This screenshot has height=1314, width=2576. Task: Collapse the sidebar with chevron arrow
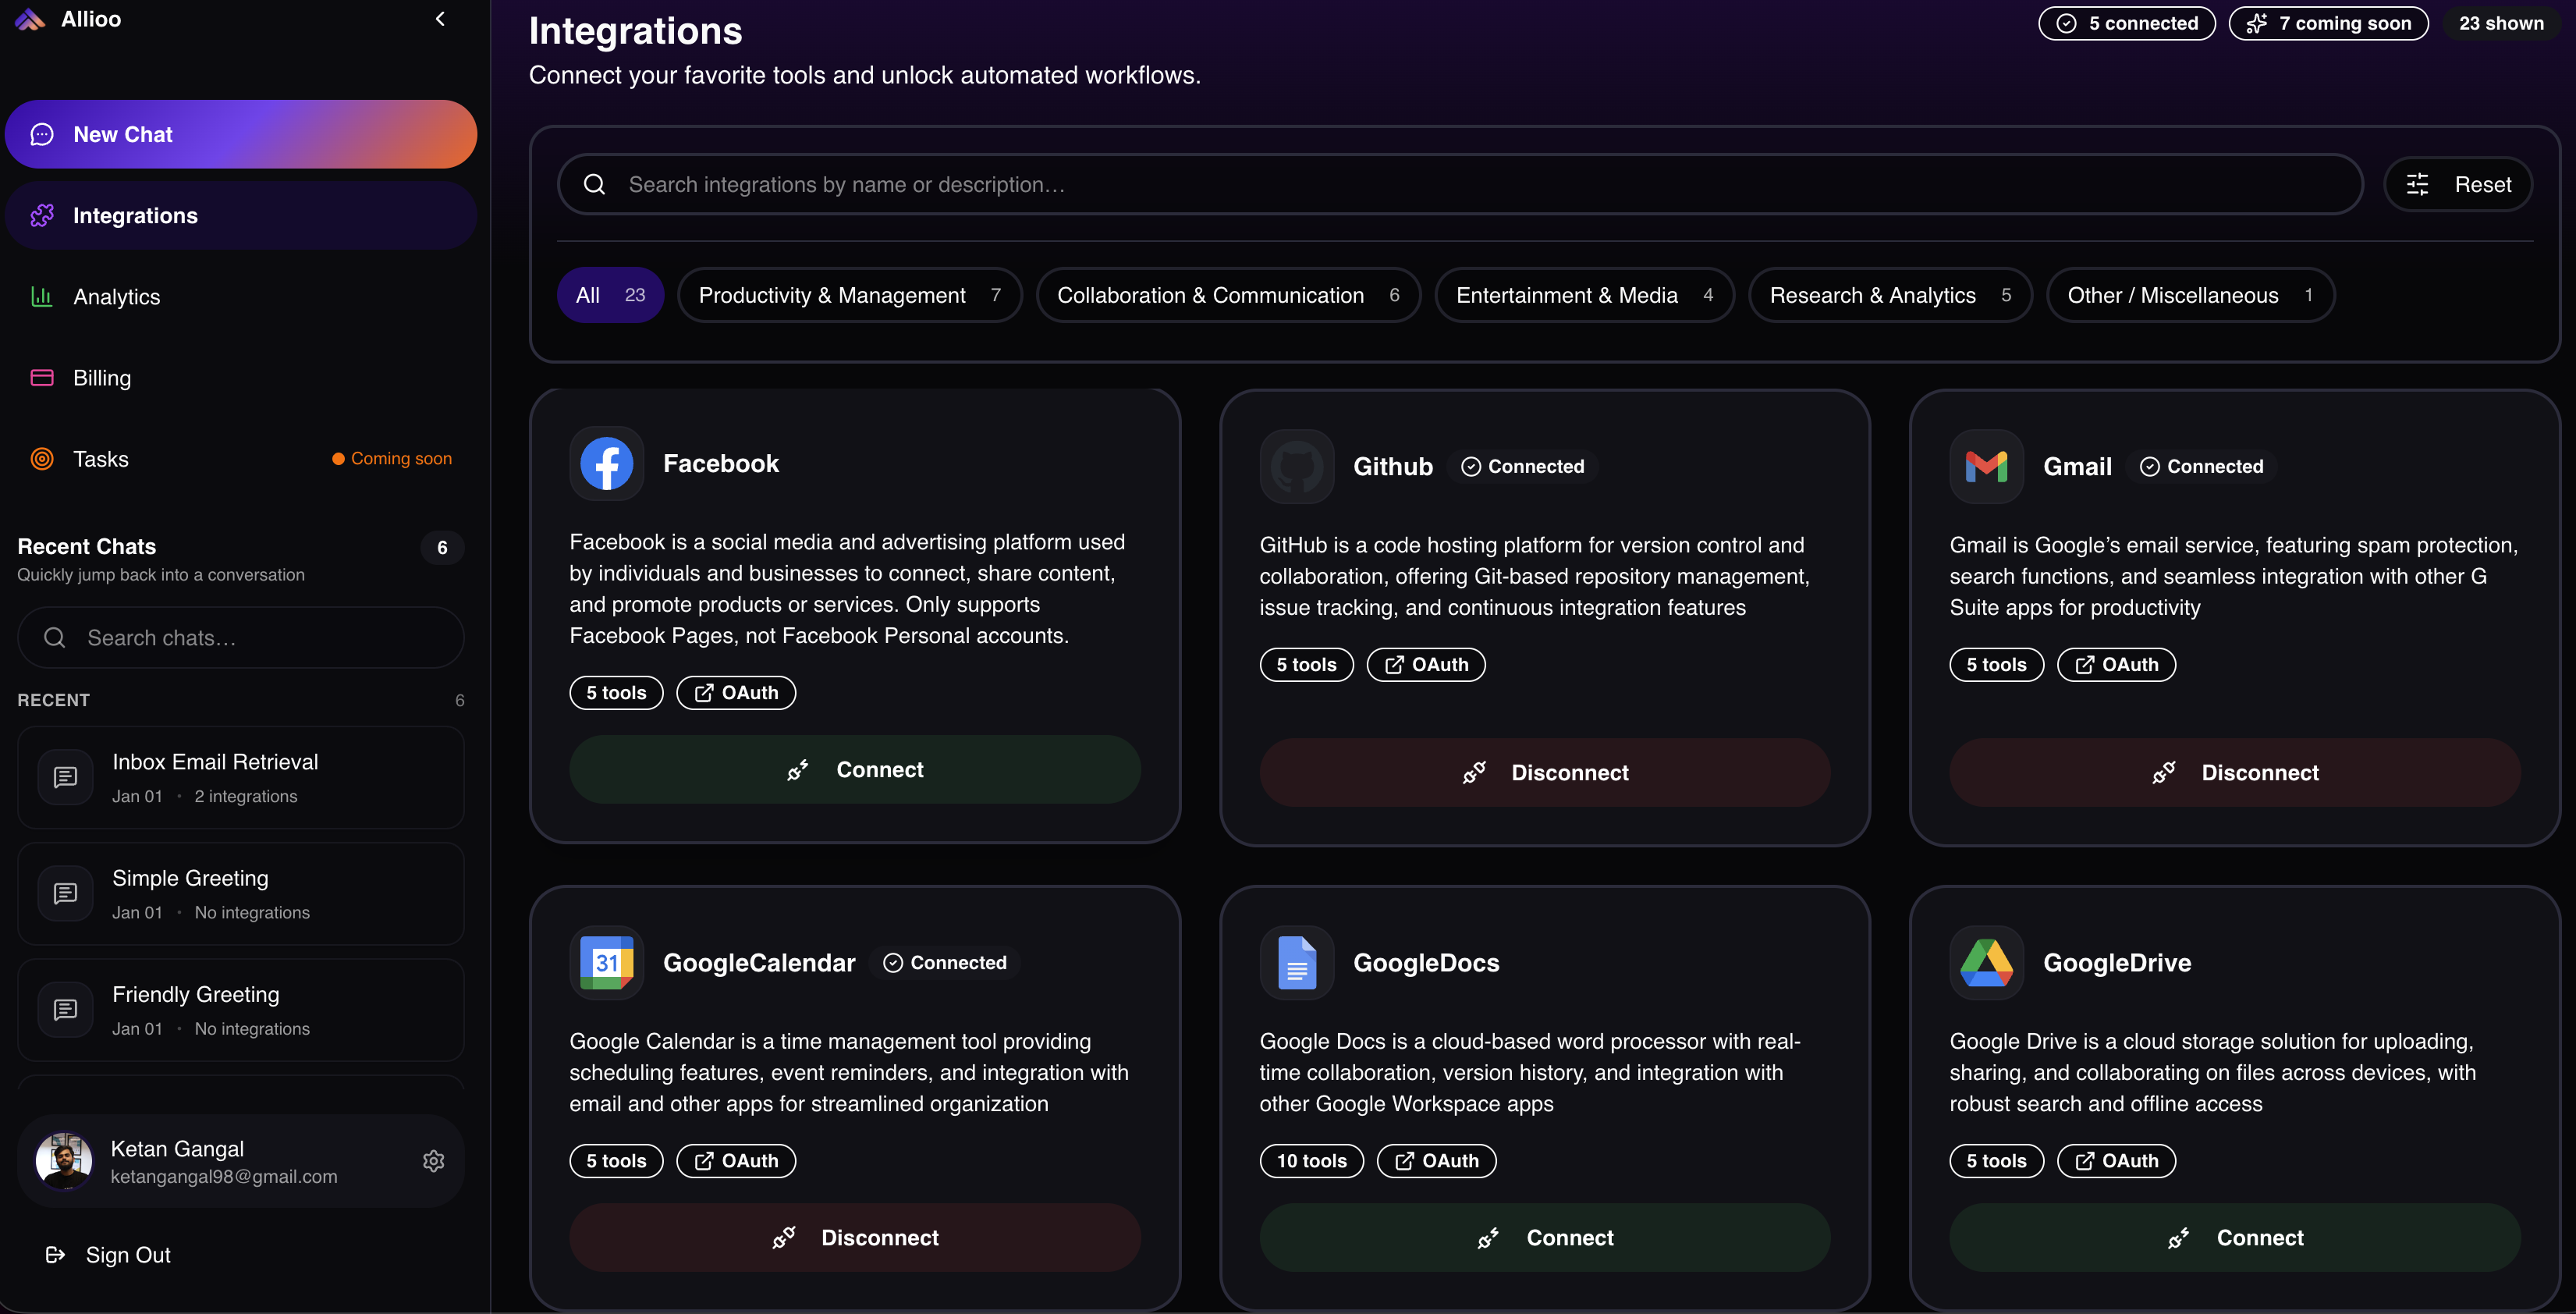click(440, 19)
